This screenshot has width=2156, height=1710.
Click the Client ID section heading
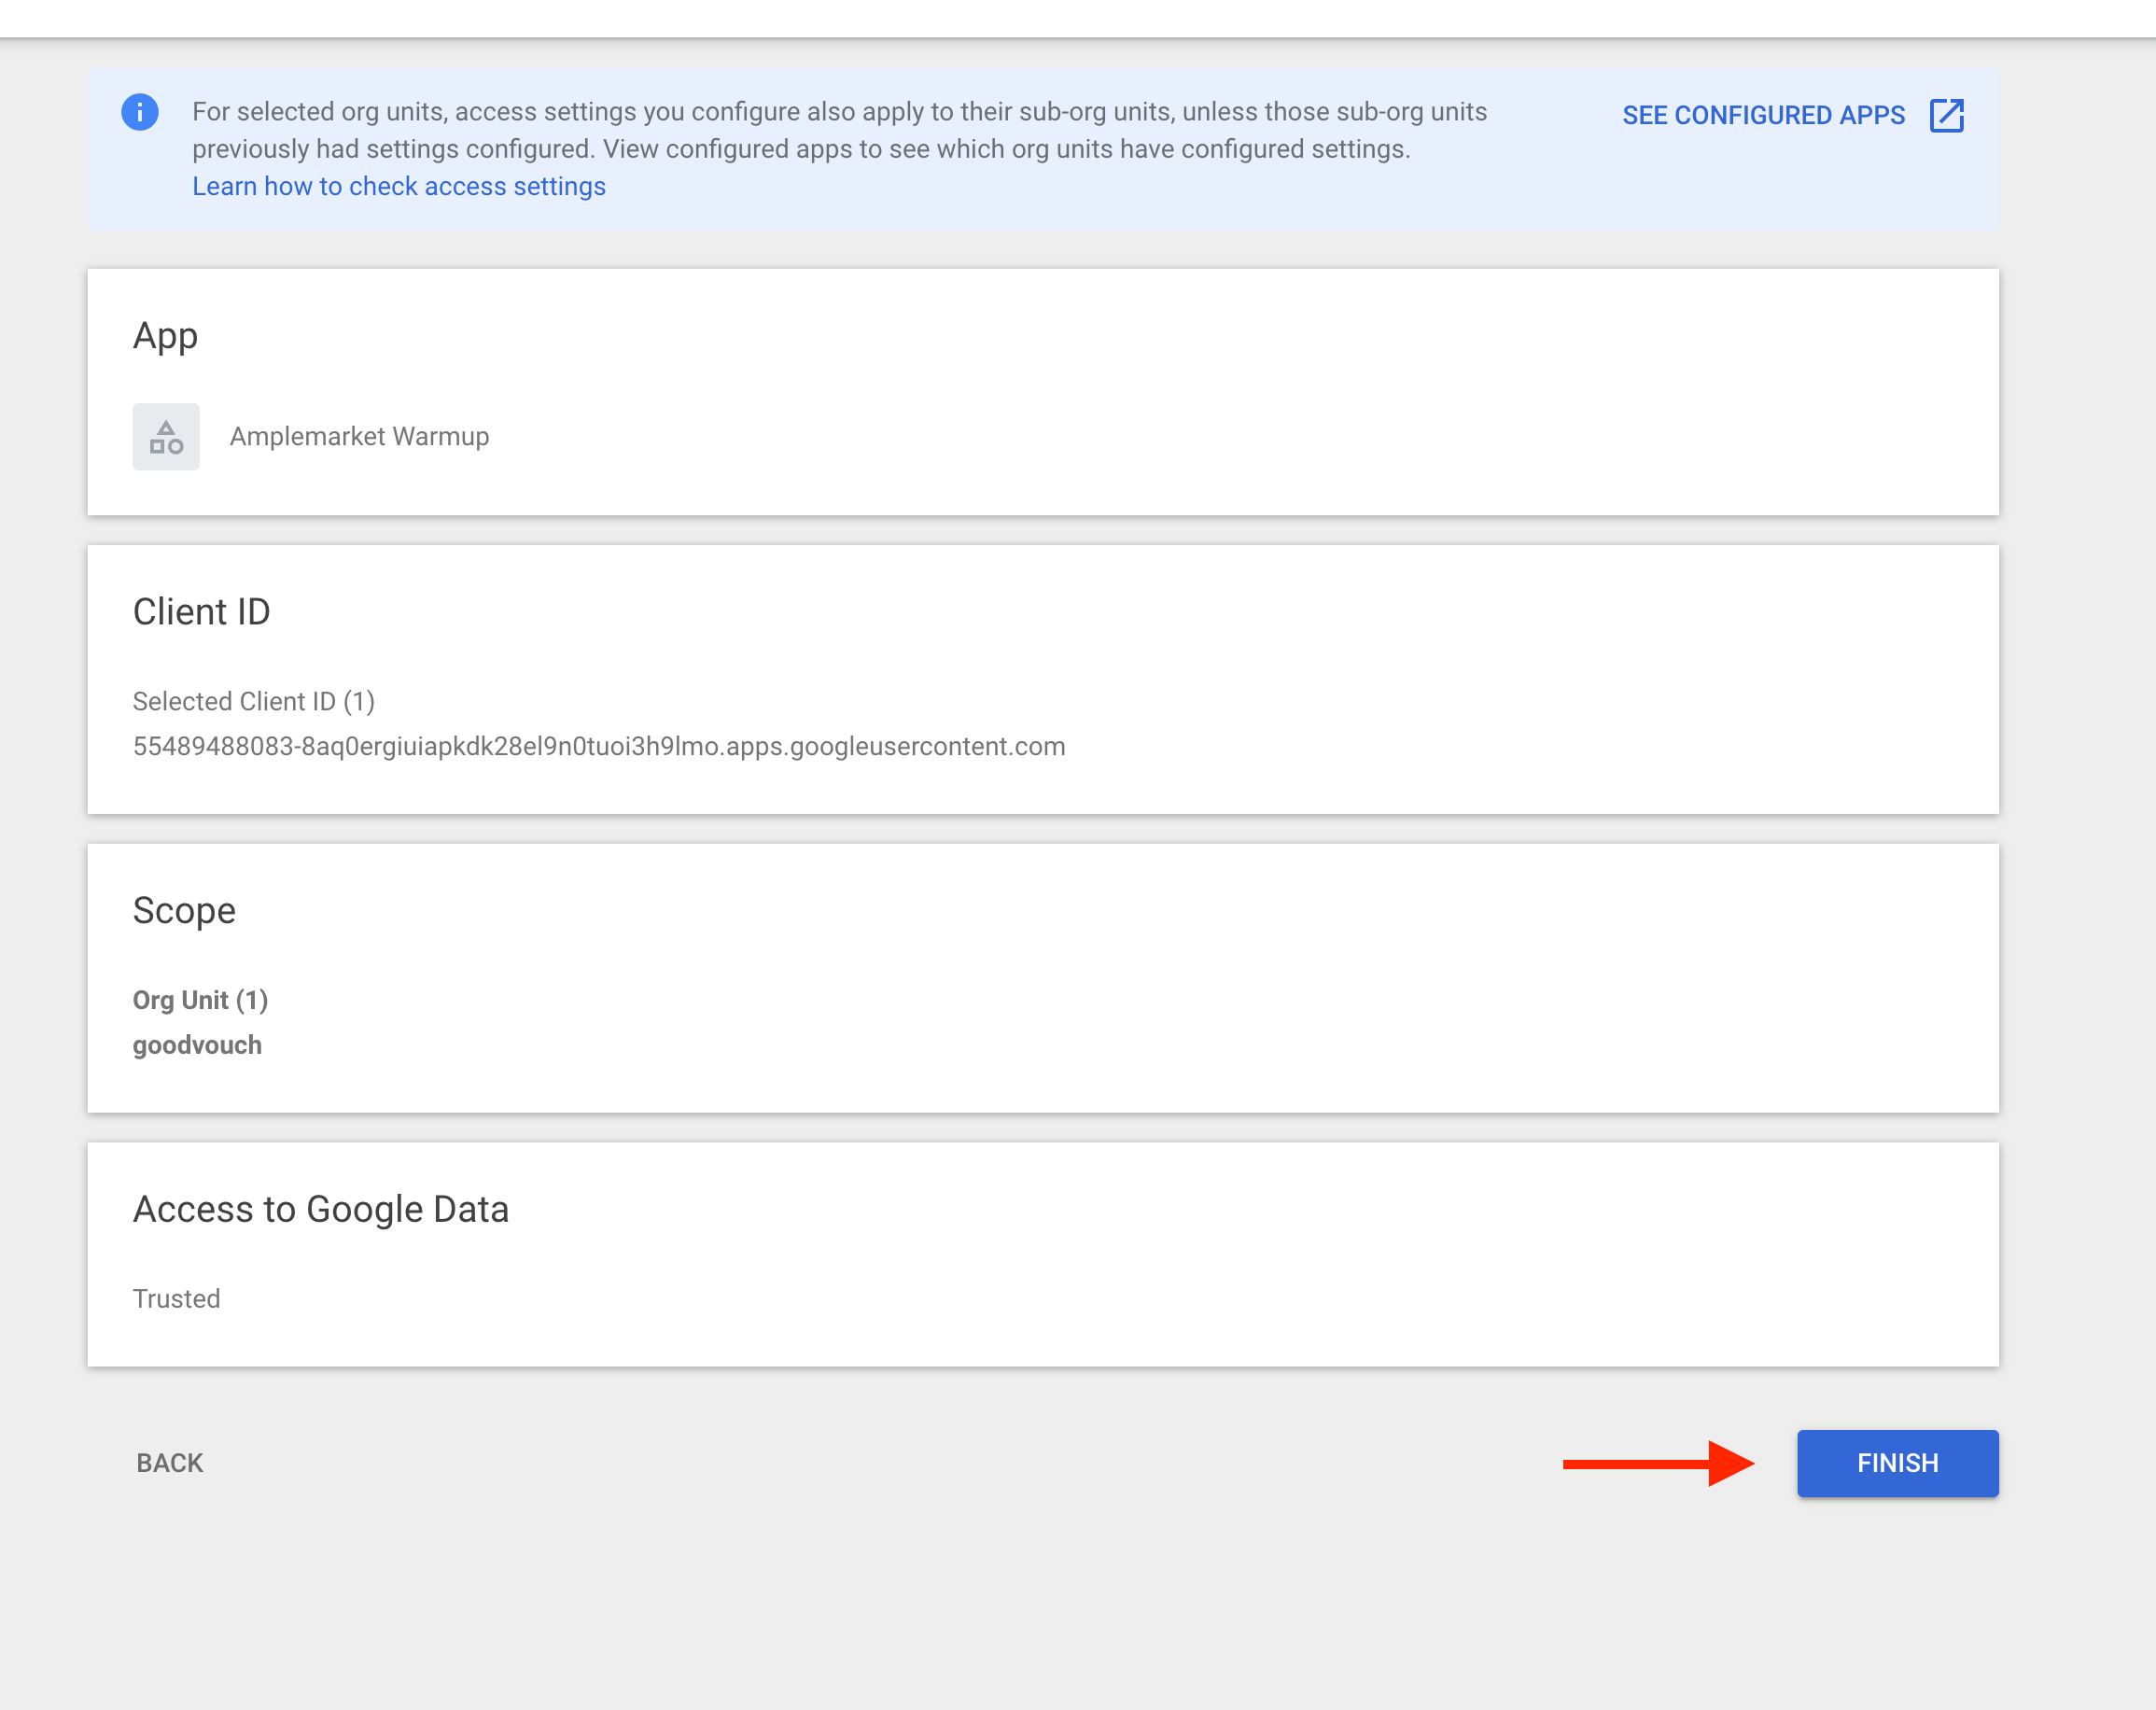click(x=202, y=612)
